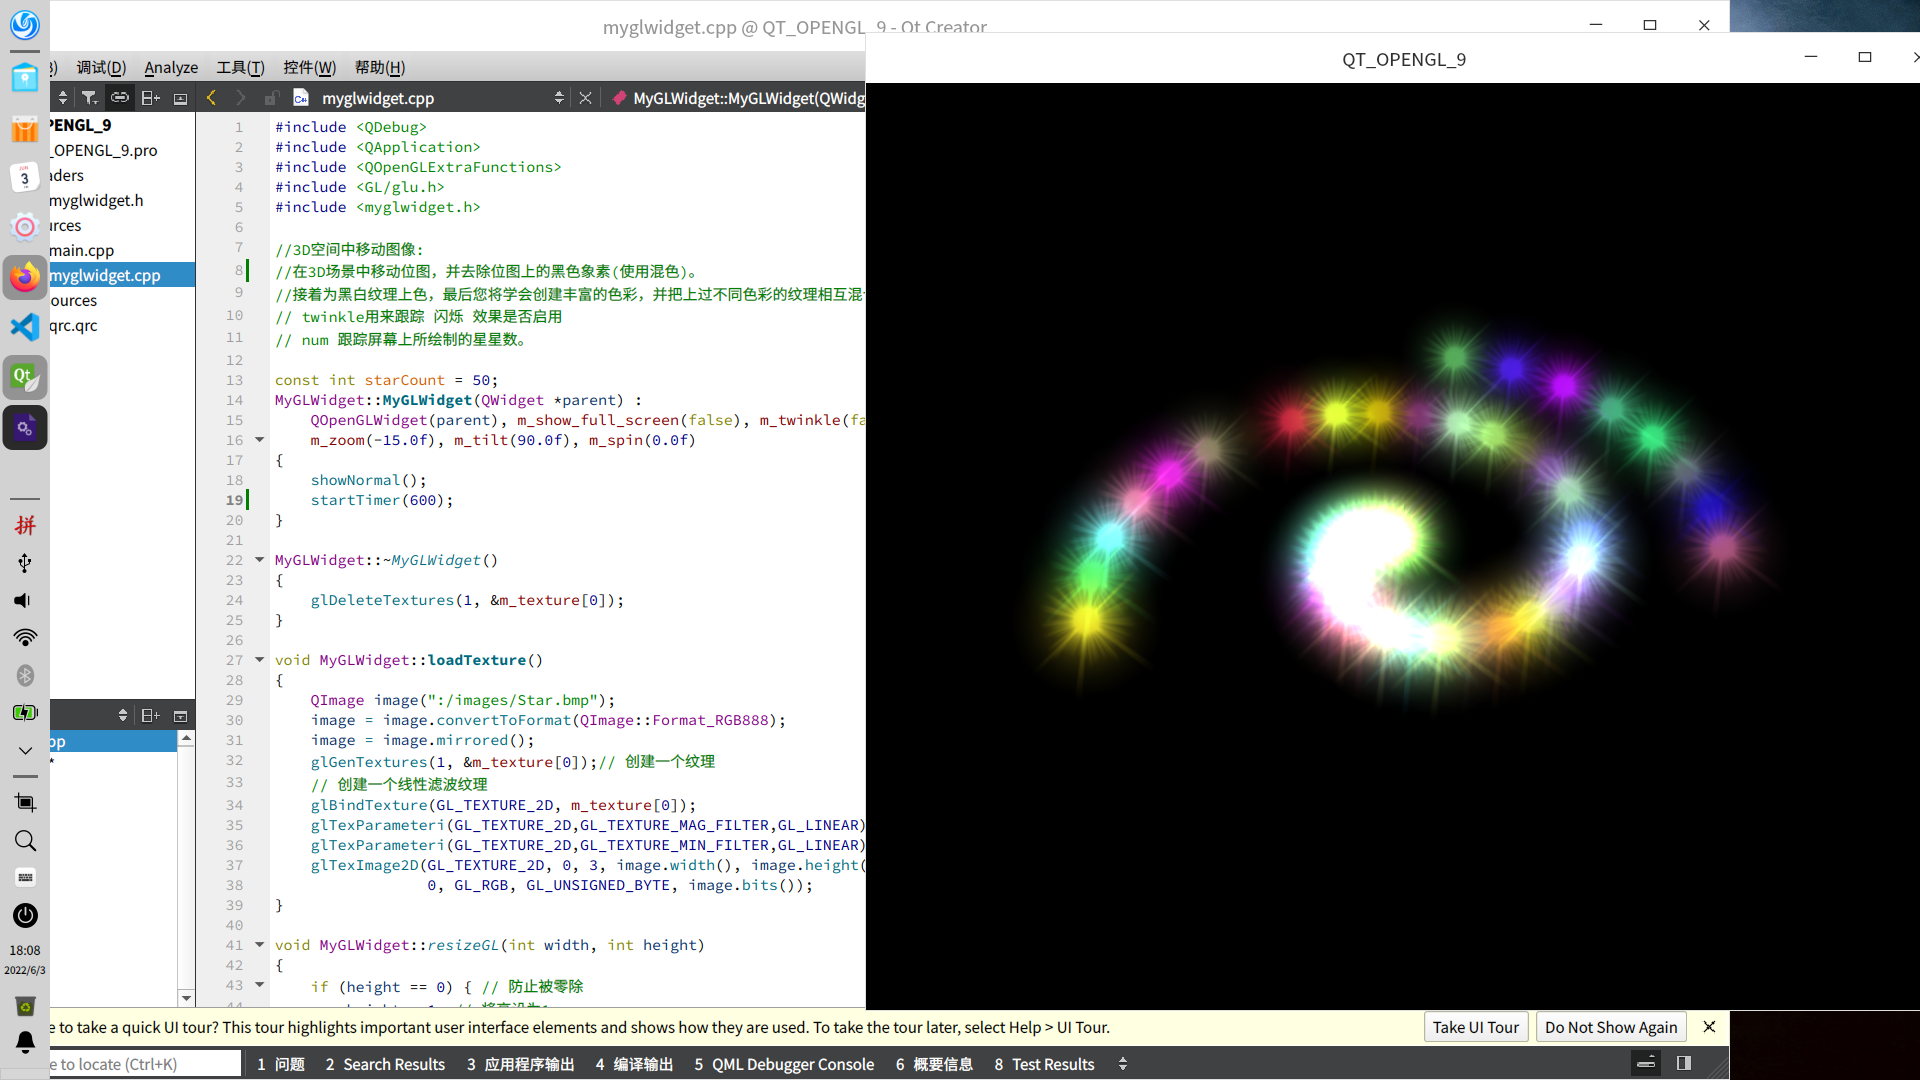
Task: Close the myglwidget.cpp document with X icon
Action: [585, 98]
